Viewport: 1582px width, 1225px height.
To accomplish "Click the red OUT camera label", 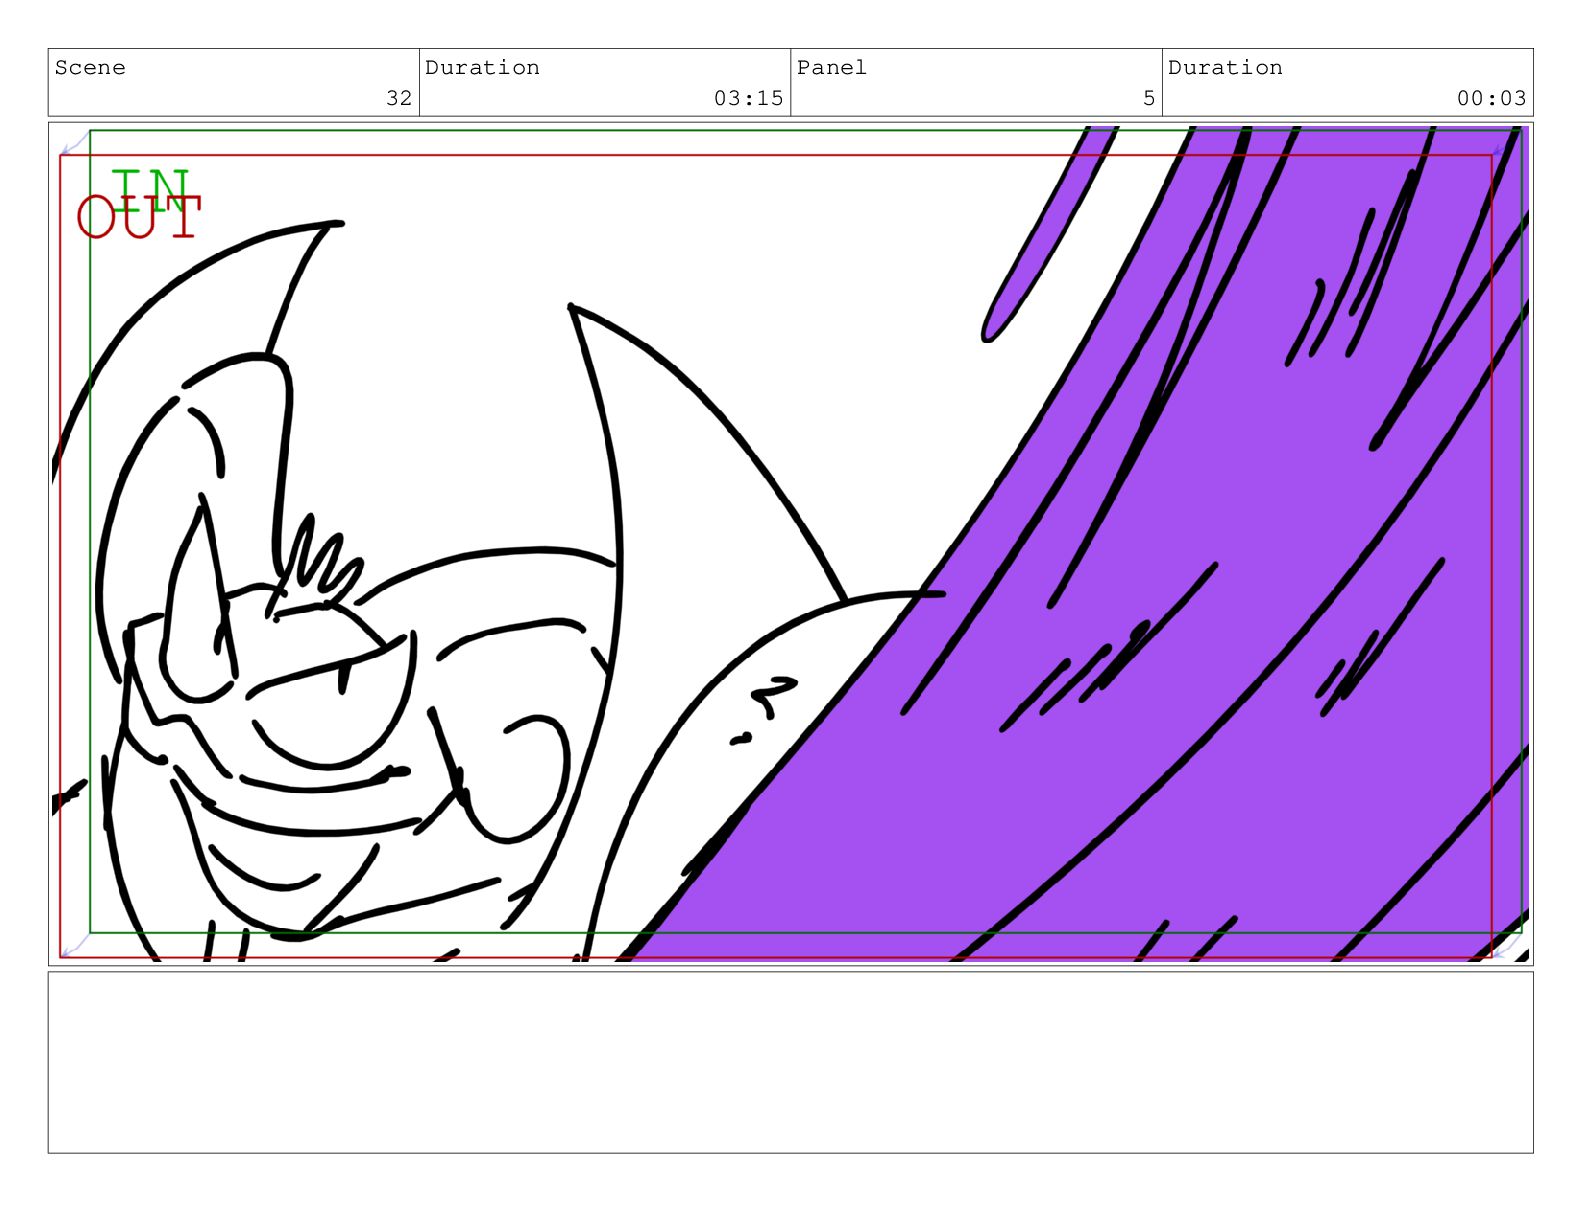I will coord(139,218).
